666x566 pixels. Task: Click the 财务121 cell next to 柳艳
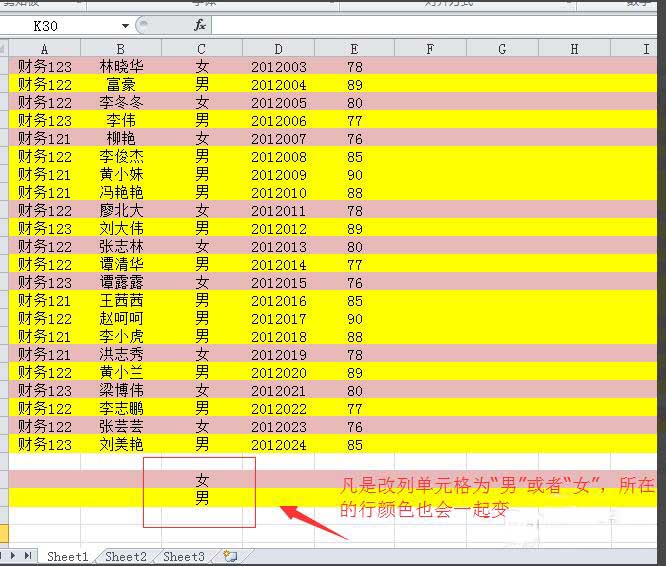click(x=45, y=138)
